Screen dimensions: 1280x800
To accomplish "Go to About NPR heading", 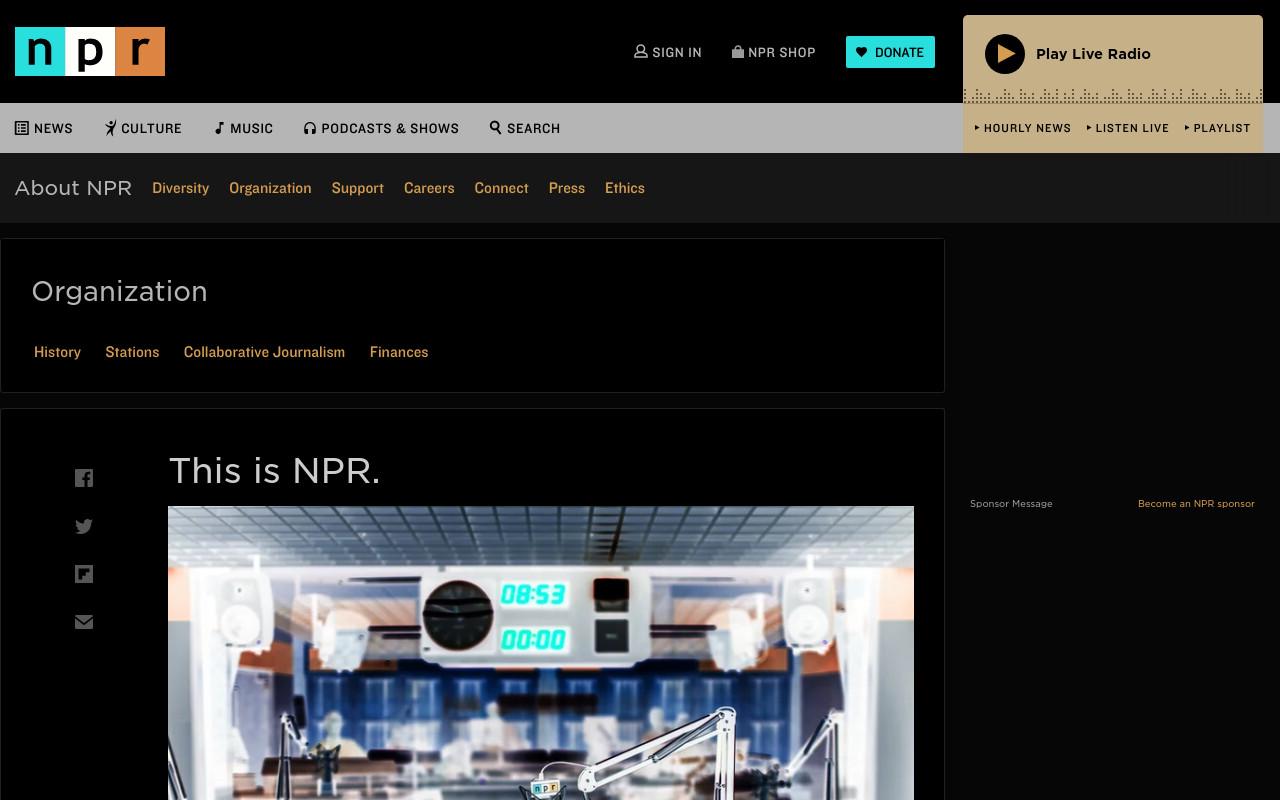I will tap(73, 188).
